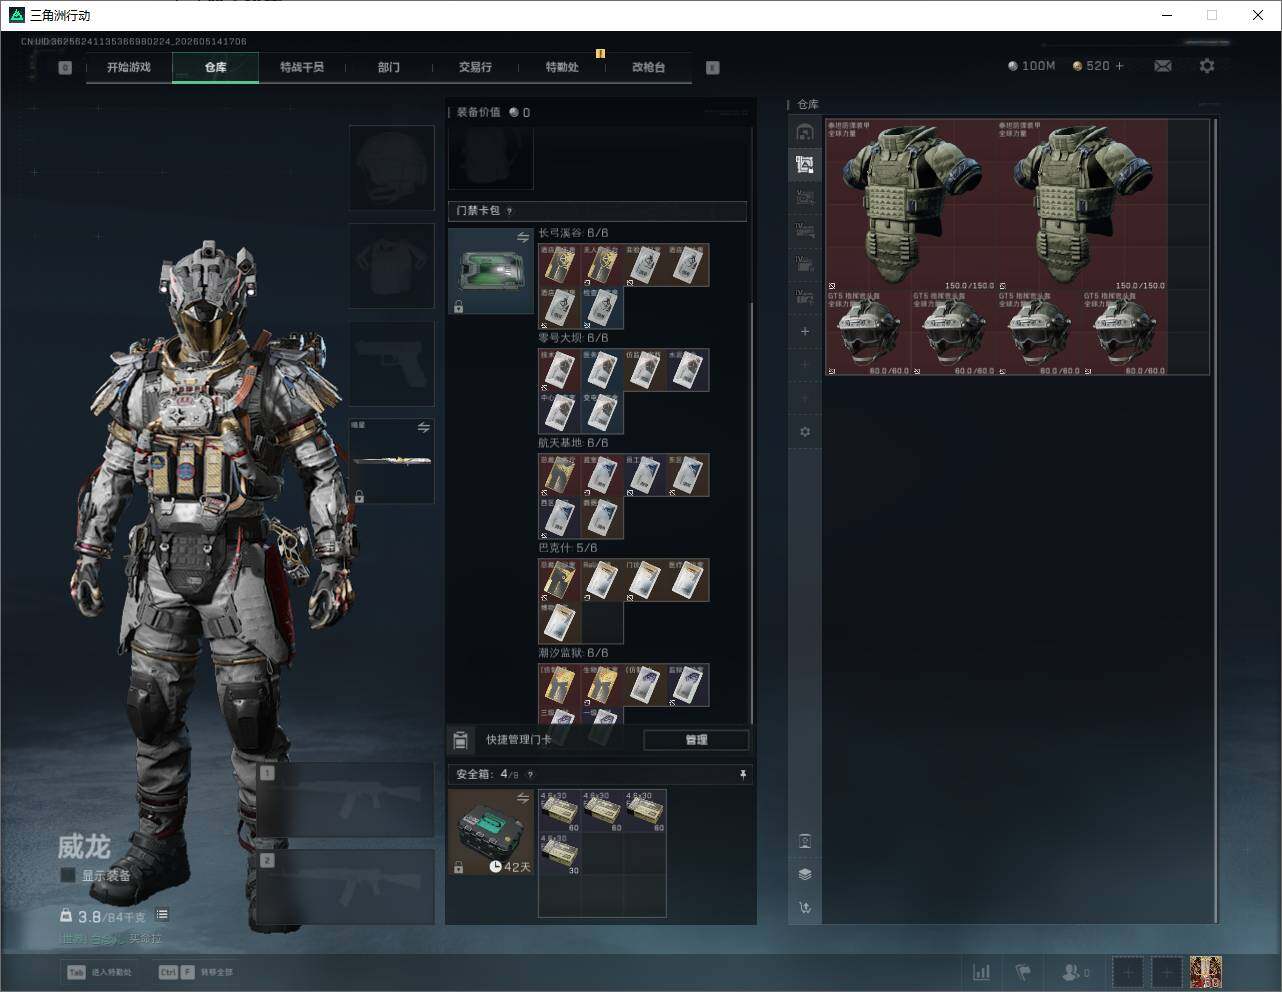Click secondary weapon slot 2
The image size is (1282, 992).
(346, 887)
